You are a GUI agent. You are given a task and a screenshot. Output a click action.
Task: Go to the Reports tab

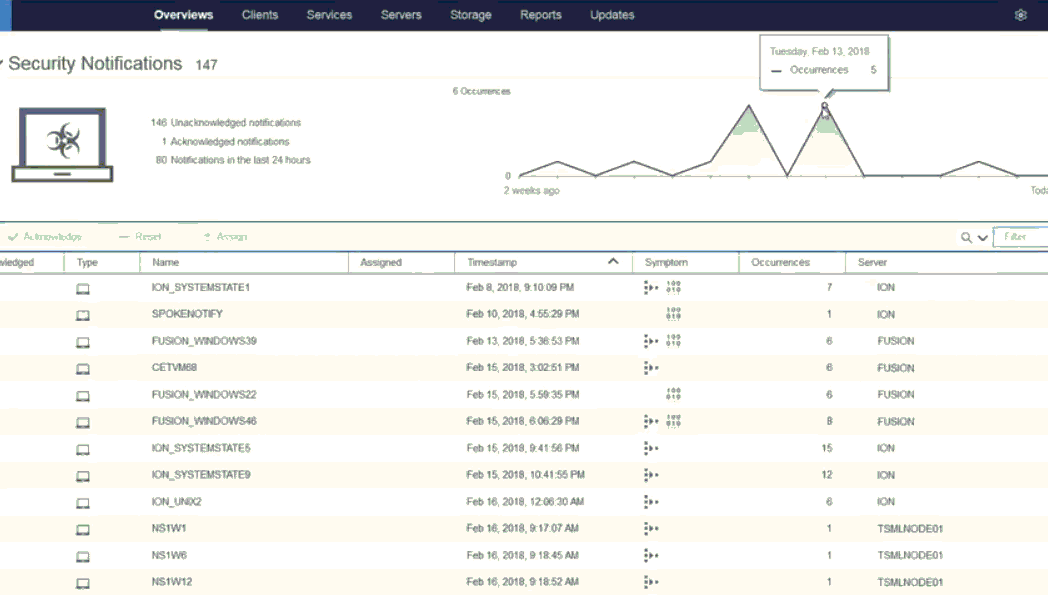click(540, 15)
